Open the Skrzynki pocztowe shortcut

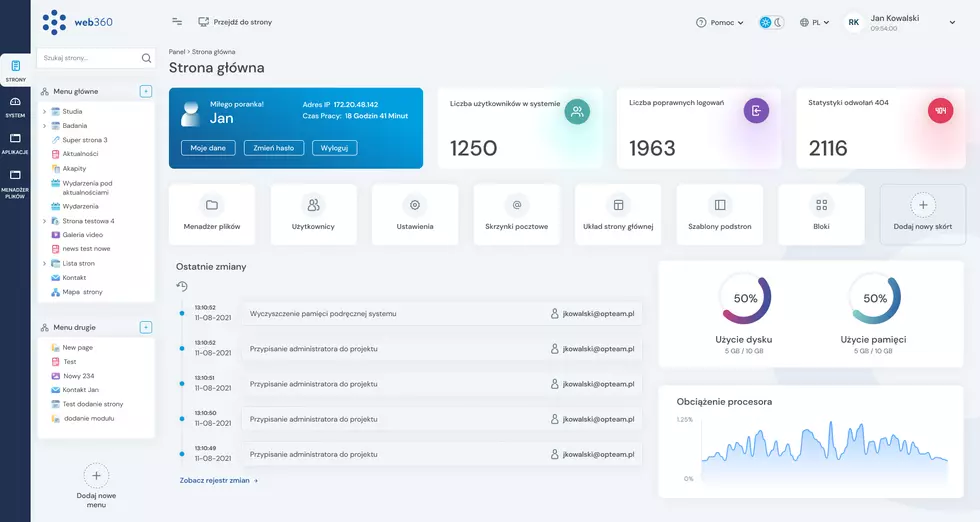coord(516,214)
